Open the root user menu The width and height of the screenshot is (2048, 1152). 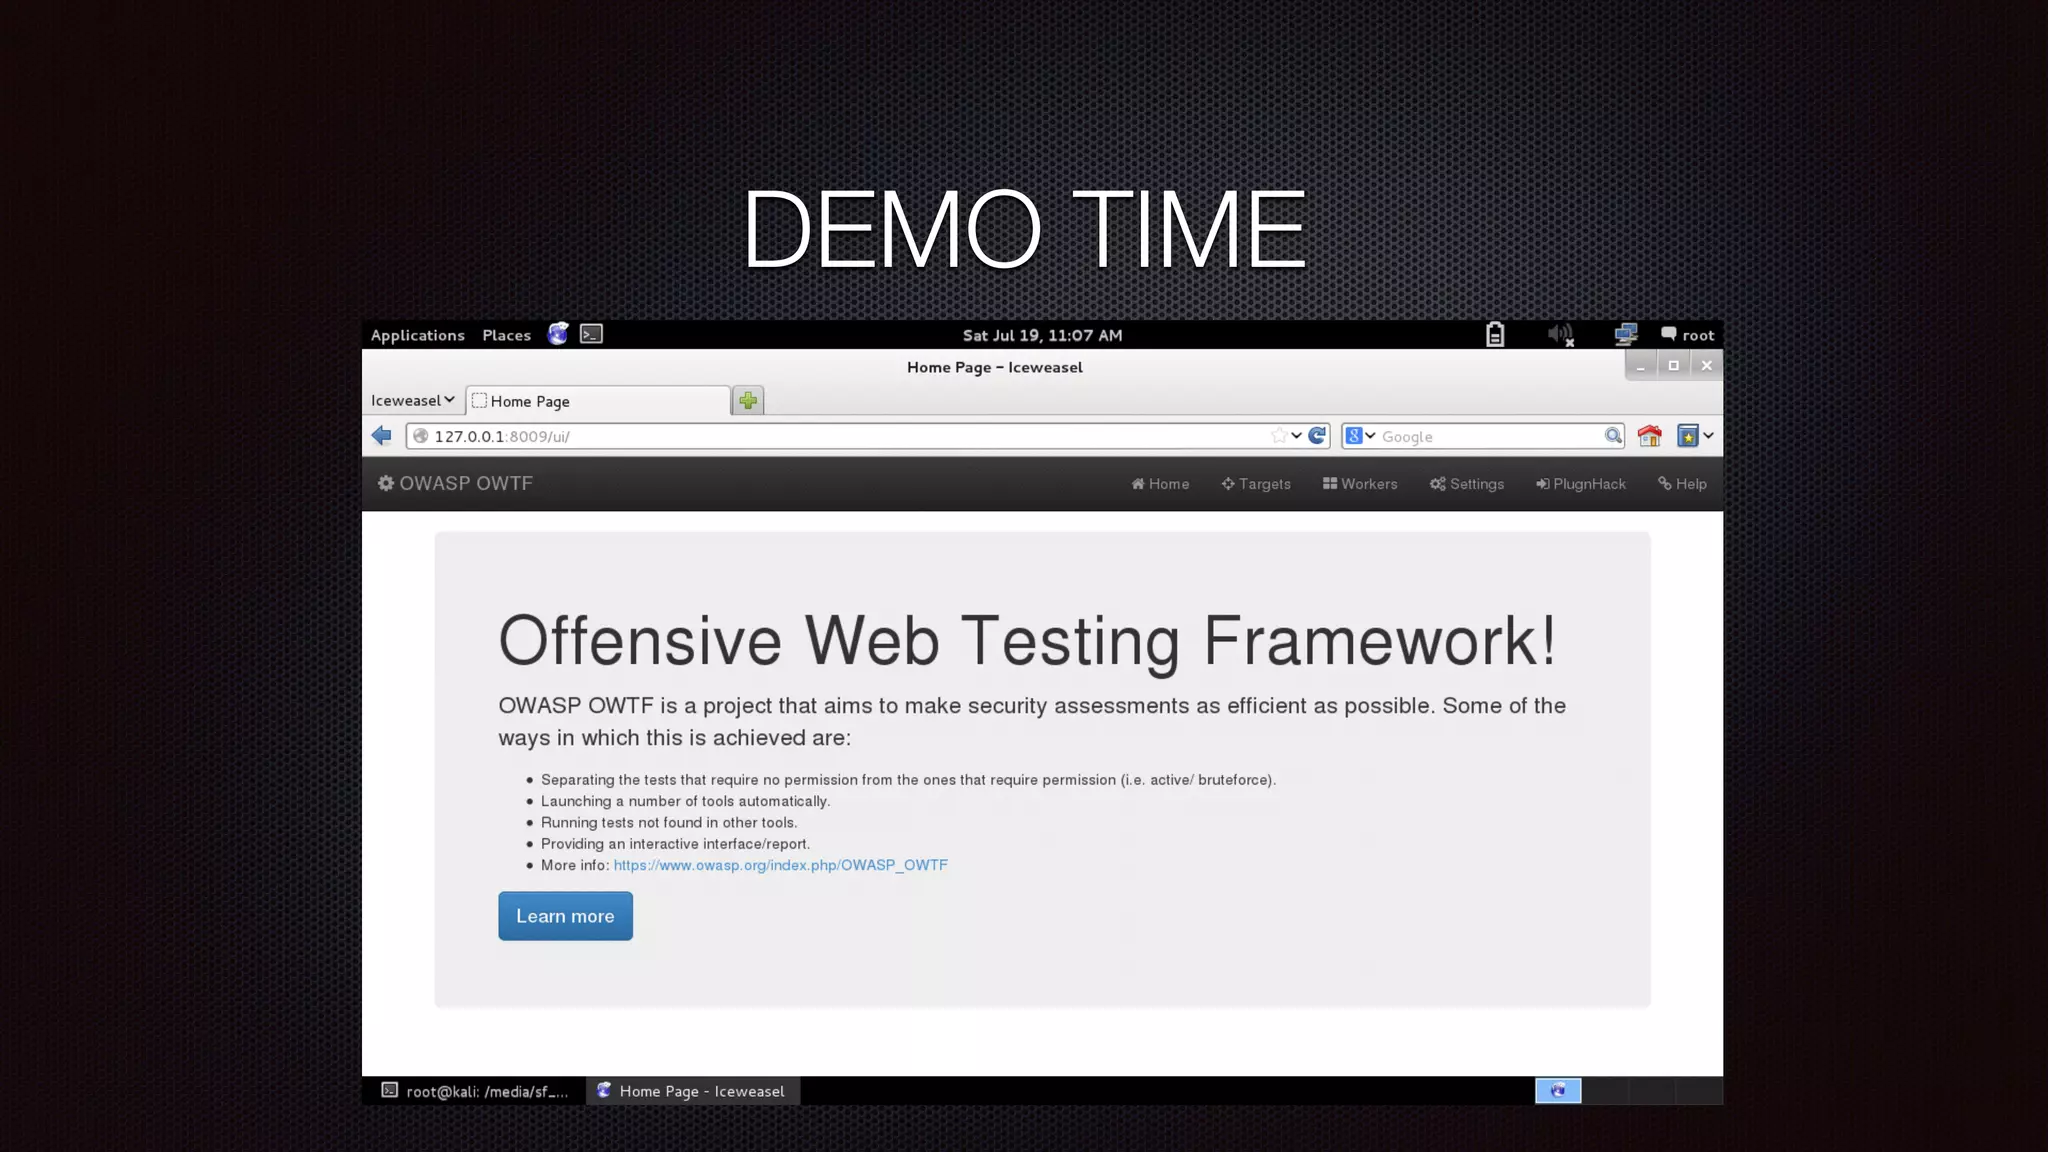coord(1688,335)
